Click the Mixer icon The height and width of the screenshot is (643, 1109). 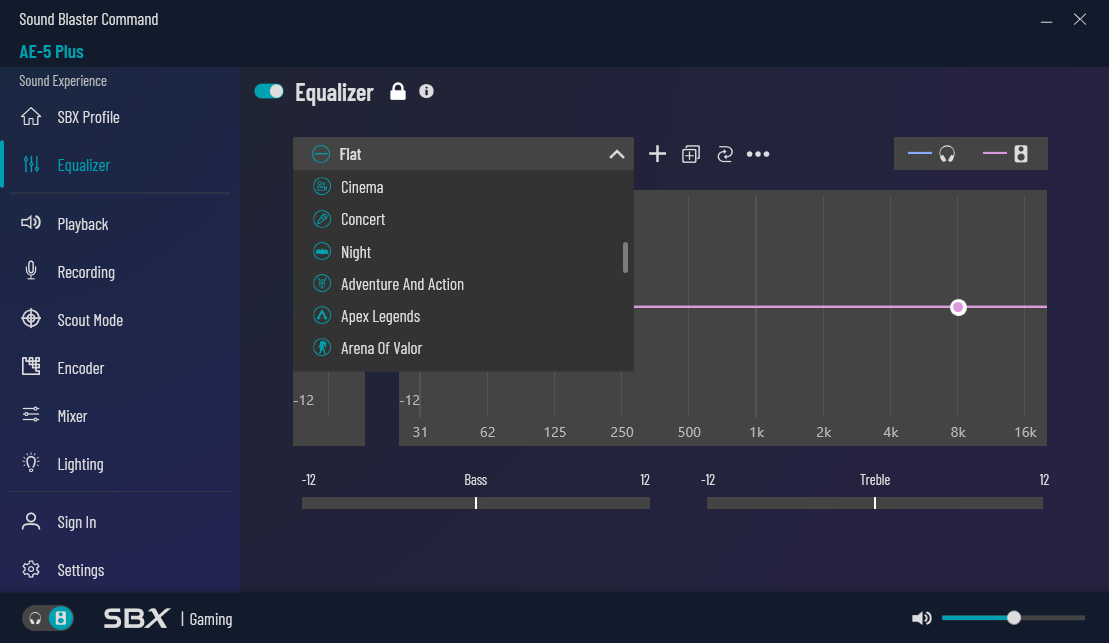[x=31, y=415]
